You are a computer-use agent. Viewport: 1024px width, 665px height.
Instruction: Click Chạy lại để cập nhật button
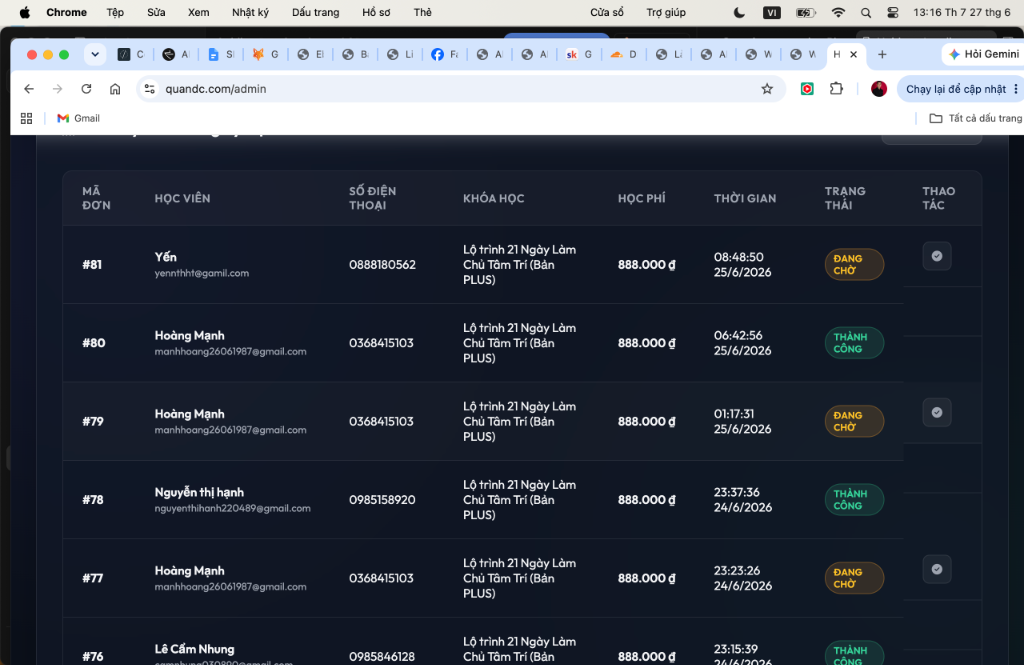(x=955, y=89)
